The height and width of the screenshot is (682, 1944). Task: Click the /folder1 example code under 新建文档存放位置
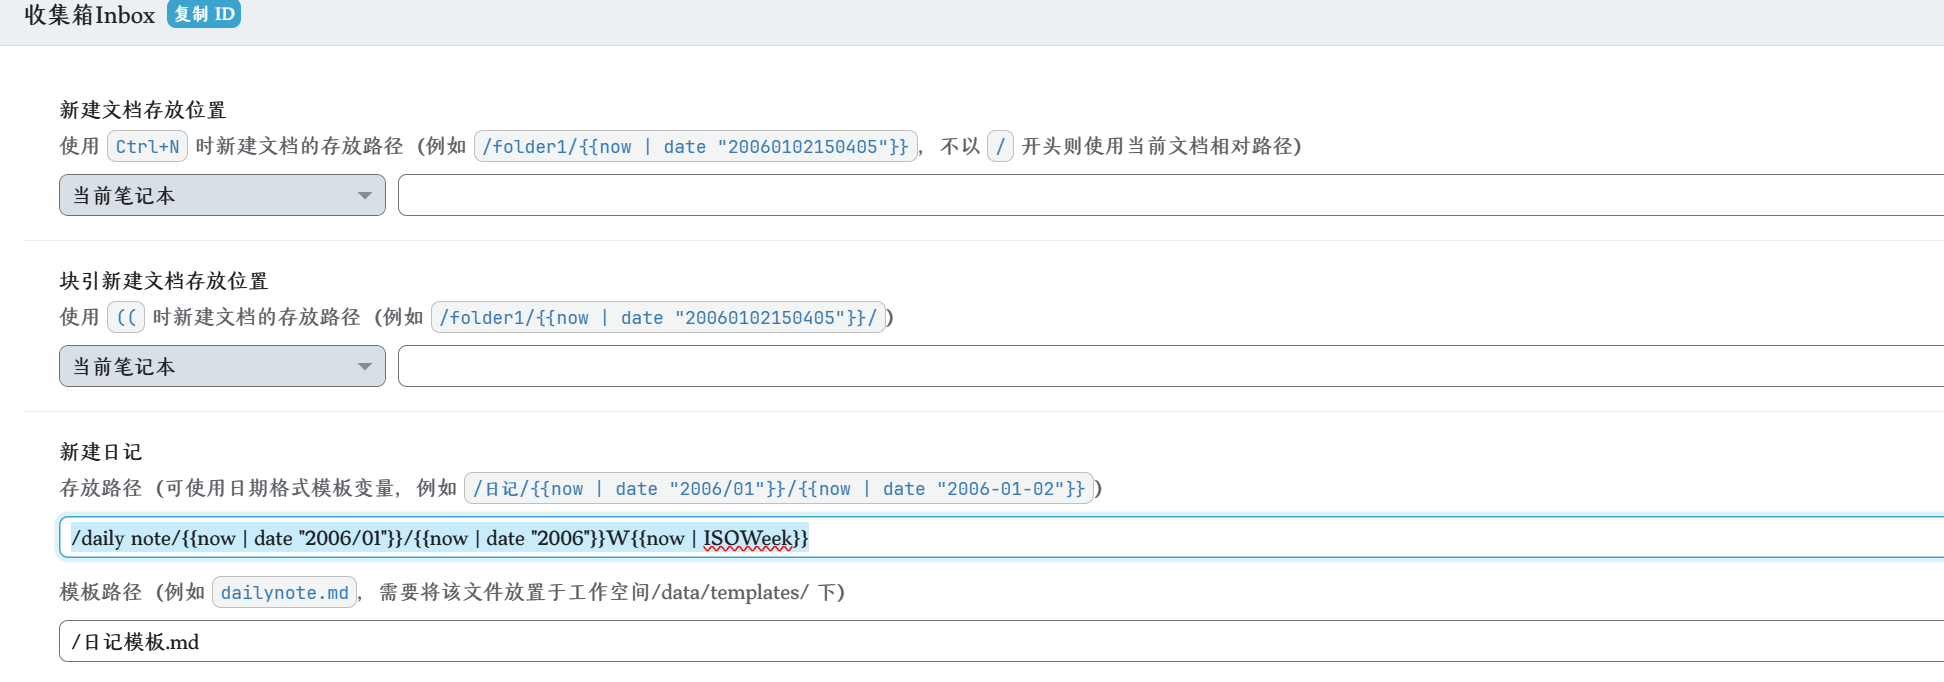[x=695, y=147]
